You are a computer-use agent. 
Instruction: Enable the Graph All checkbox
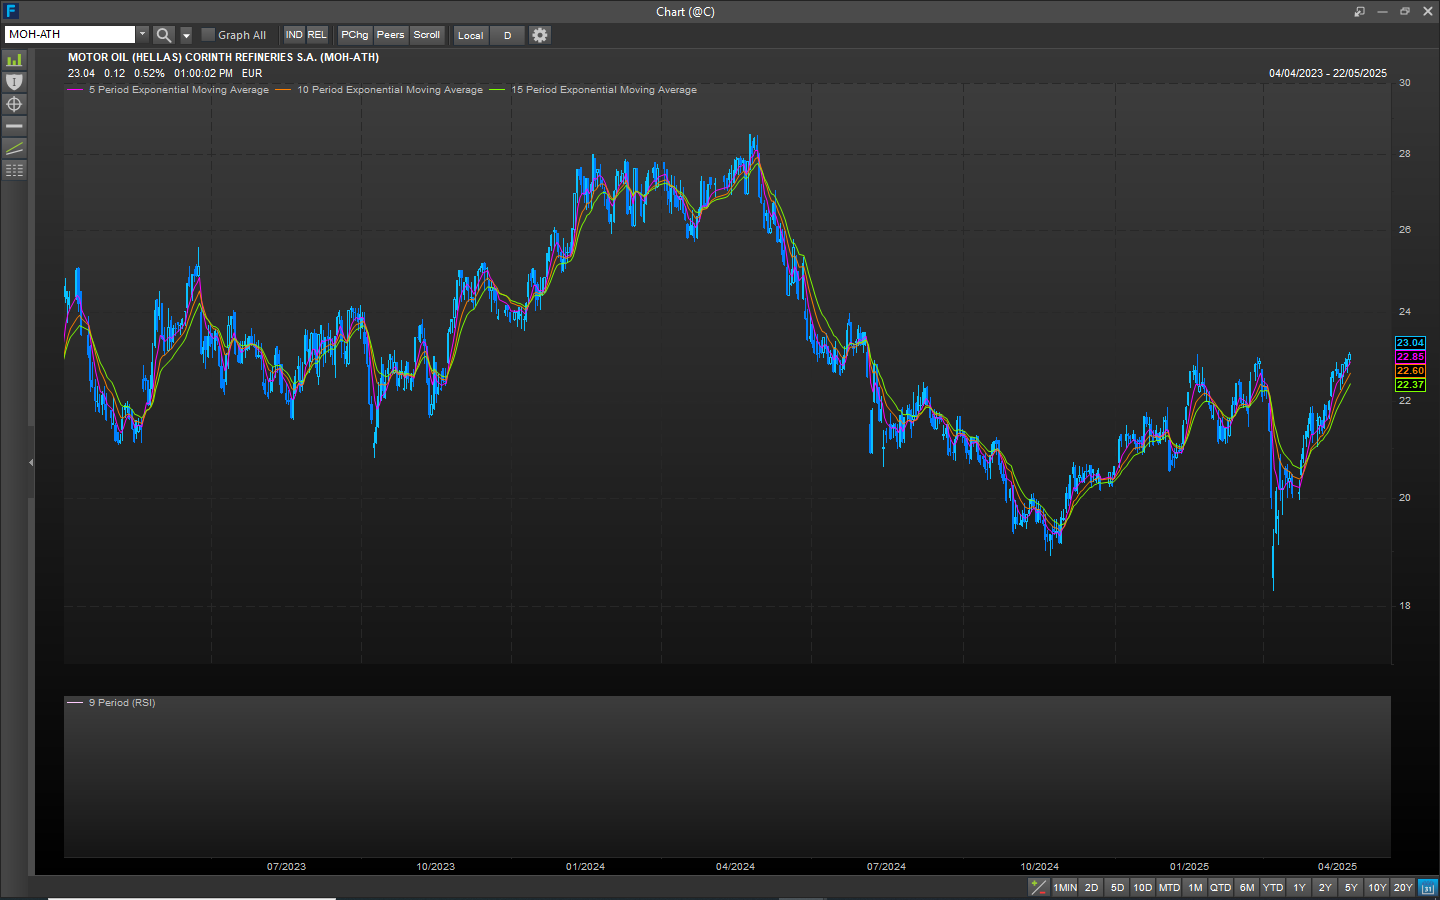pyautogui.click(x=208, y=35)
